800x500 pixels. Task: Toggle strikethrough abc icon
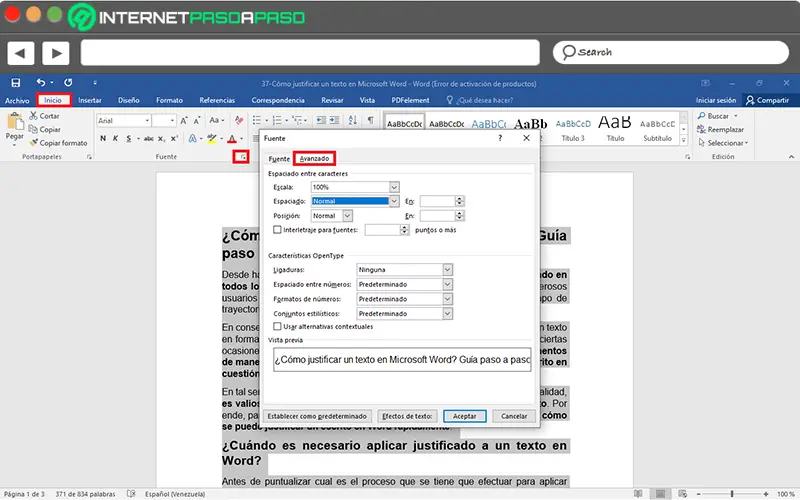coord(148,138)
